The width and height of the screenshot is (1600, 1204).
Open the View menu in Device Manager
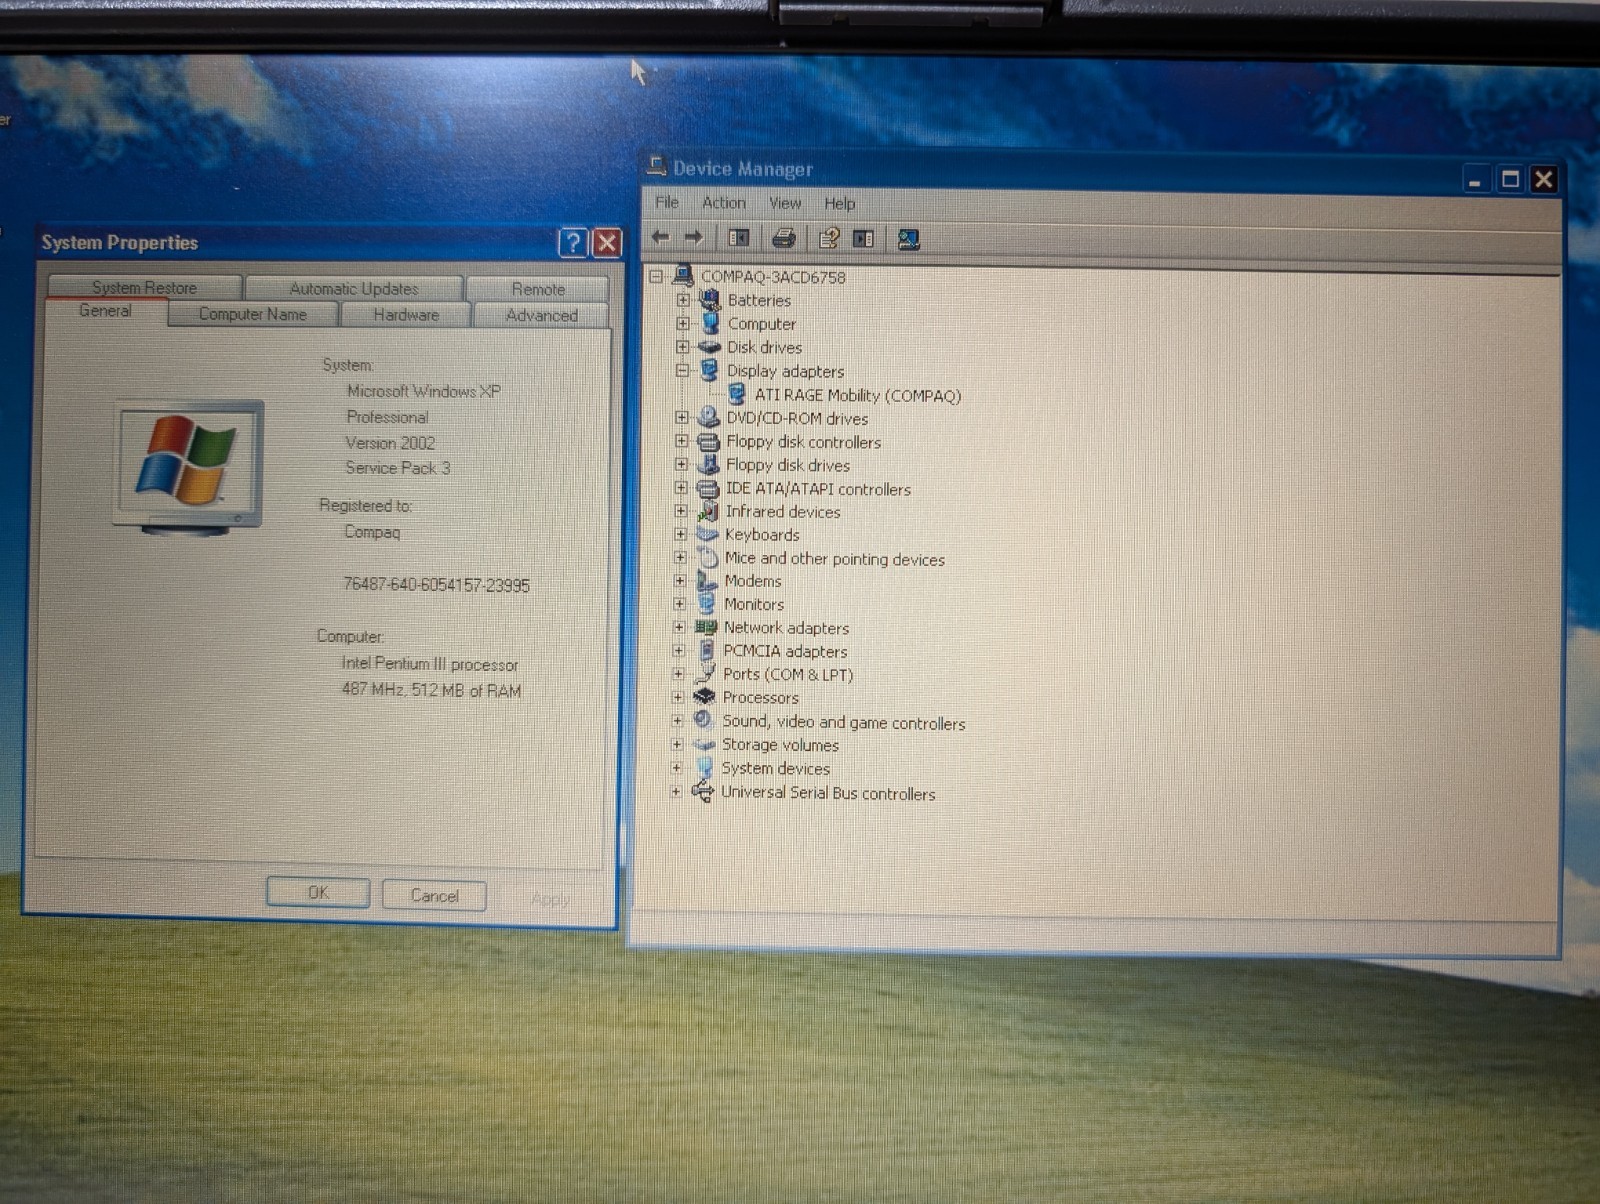pos(785,203)
